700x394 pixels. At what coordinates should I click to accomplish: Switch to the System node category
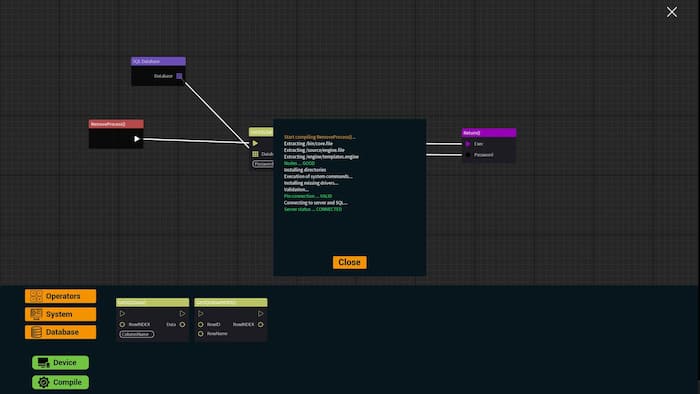click(60, 314)
